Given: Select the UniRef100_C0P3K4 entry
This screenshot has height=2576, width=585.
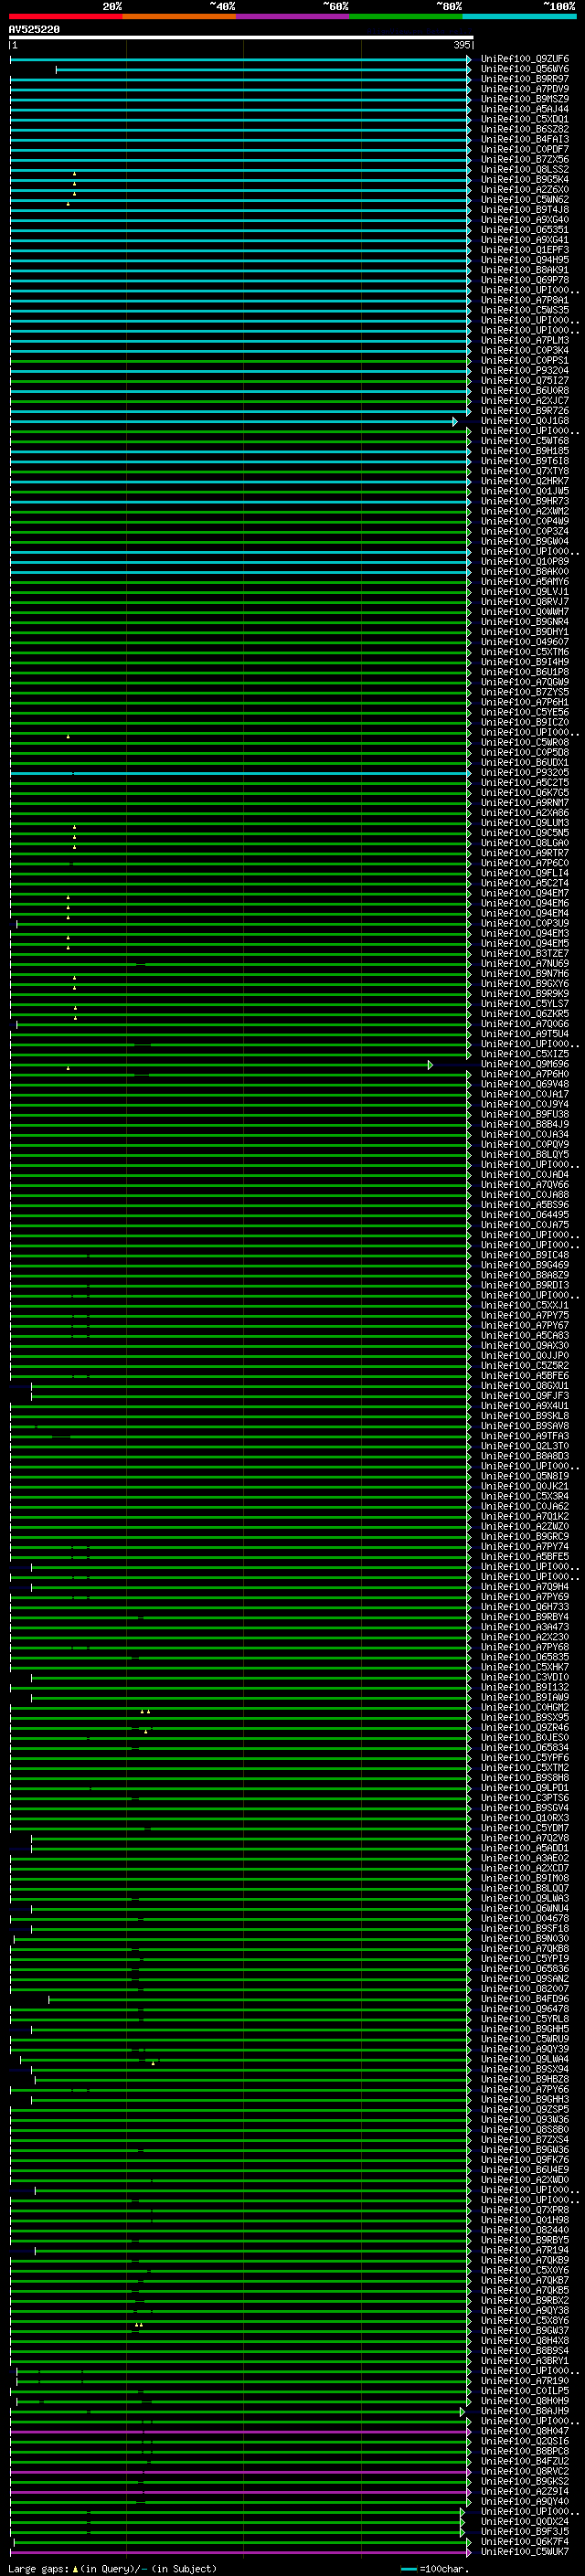Looking at the screenshot, I should [x=524, y=350].
